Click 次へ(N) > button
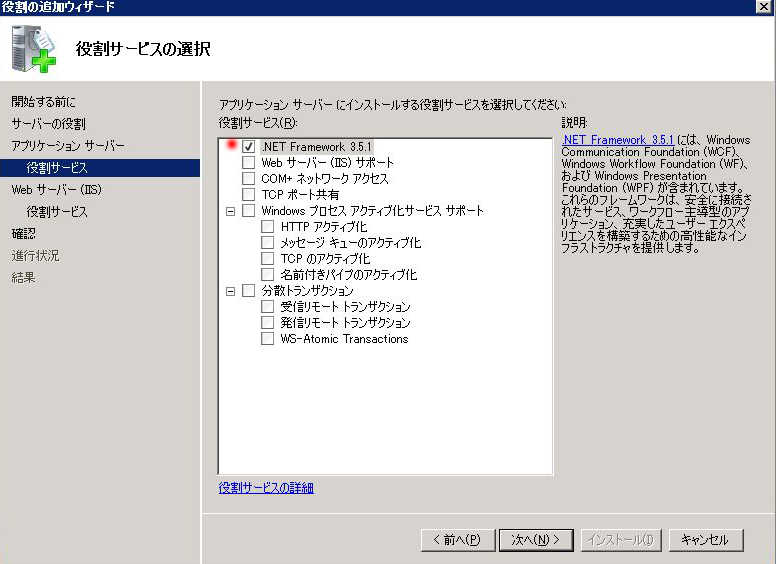The width and height of the screenshot is (776, 564). (536, 540)
